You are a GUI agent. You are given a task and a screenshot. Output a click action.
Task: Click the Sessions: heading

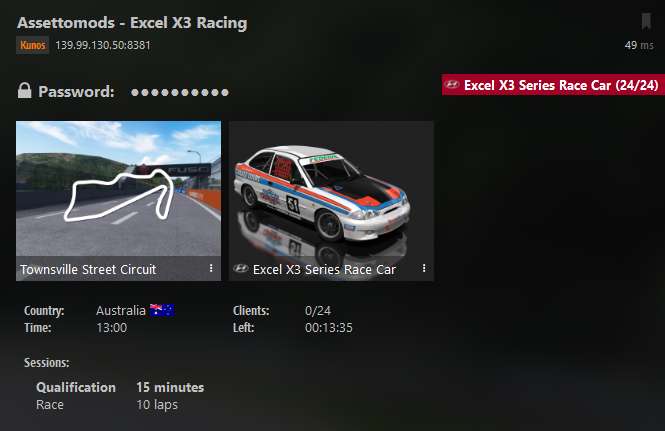click(x=47, y=363)
